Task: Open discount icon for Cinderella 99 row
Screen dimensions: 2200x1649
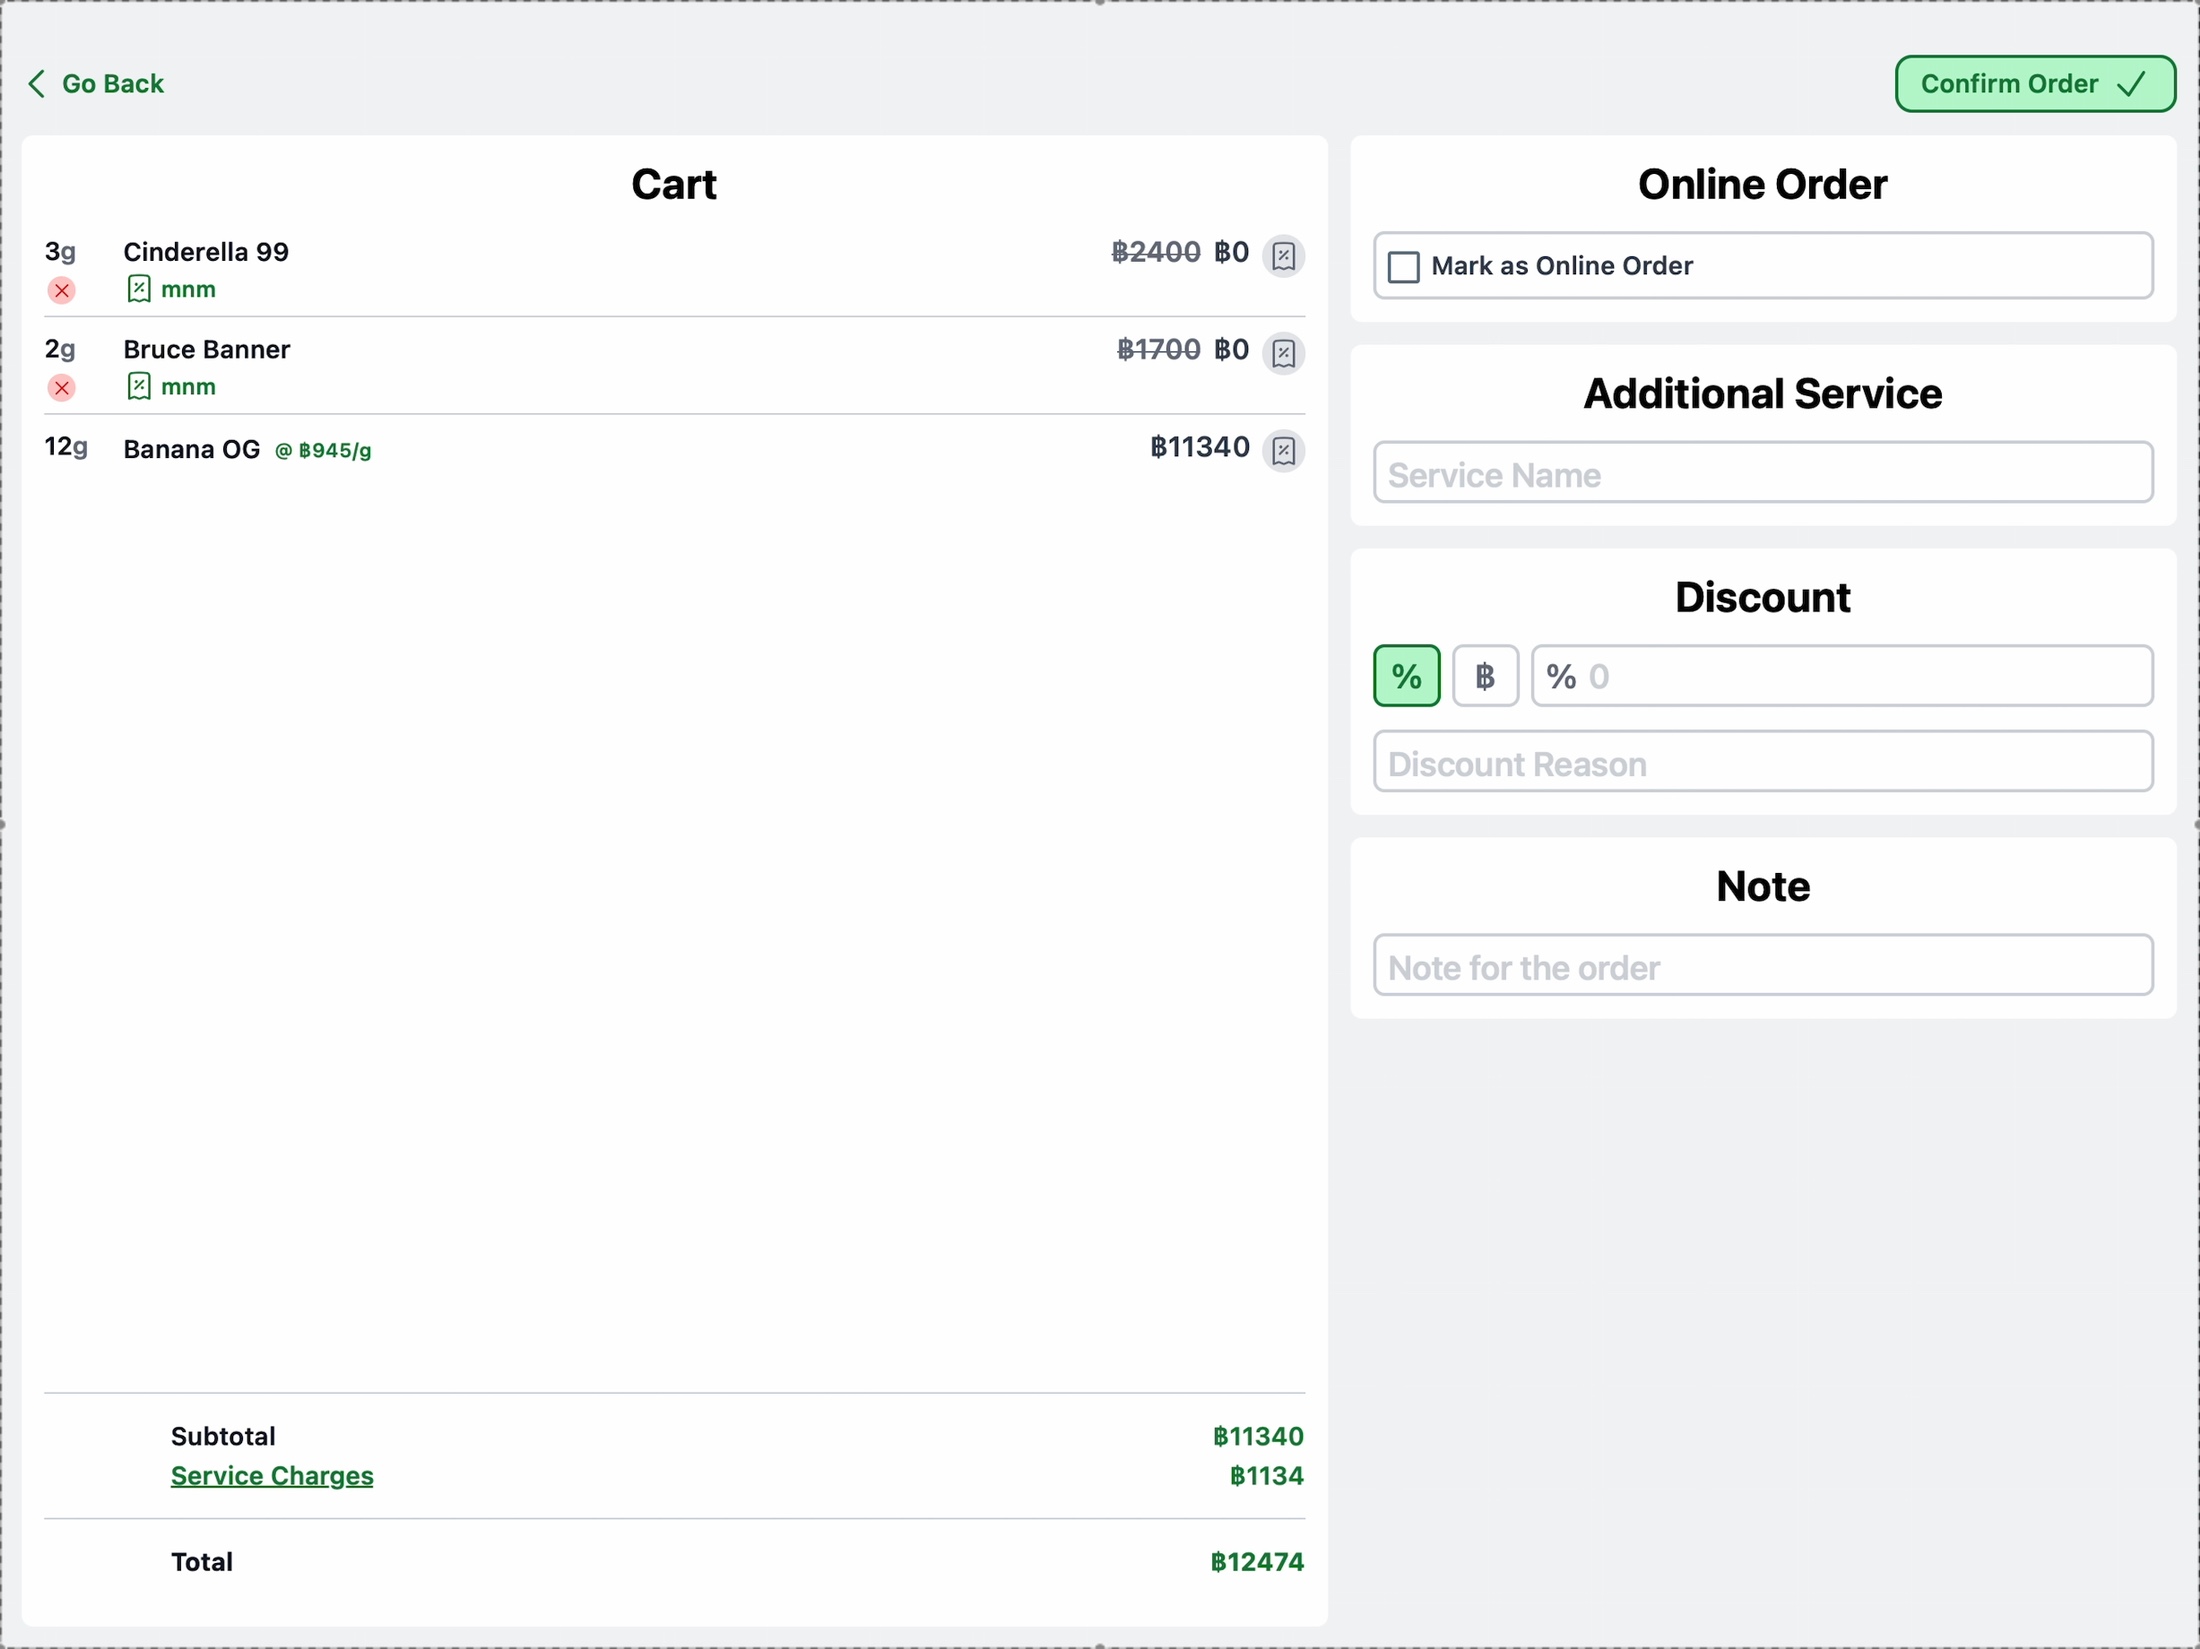Action: tap(1283, 255)
